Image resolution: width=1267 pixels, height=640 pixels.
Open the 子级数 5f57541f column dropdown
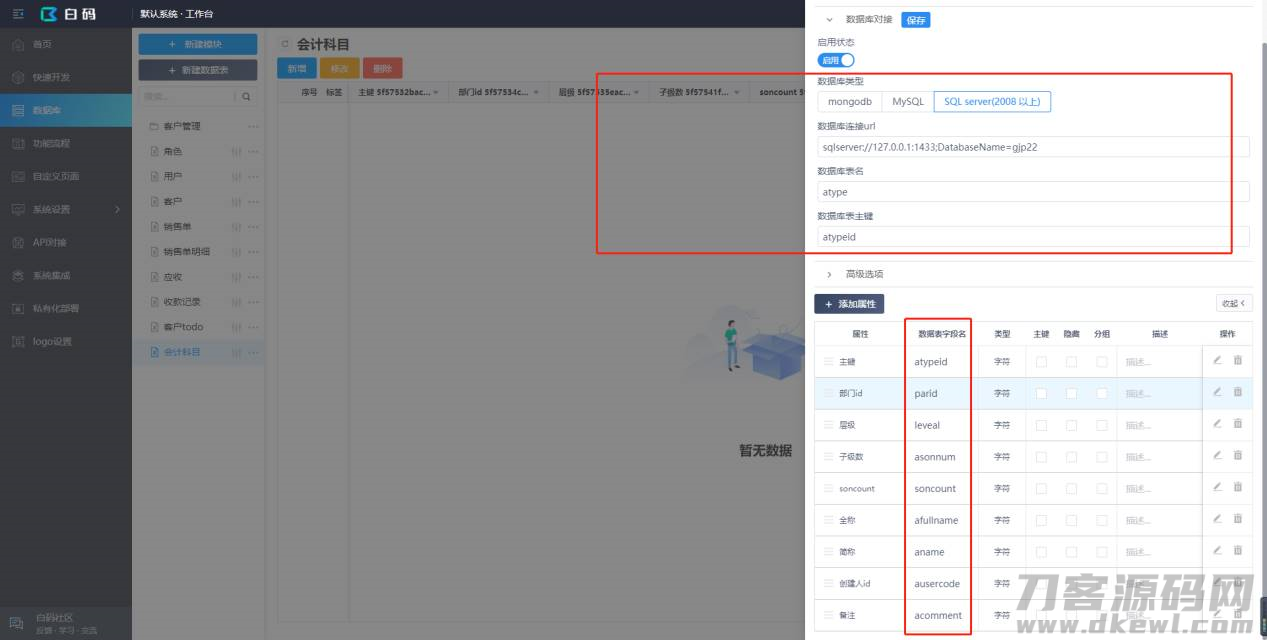click(737, 92)
